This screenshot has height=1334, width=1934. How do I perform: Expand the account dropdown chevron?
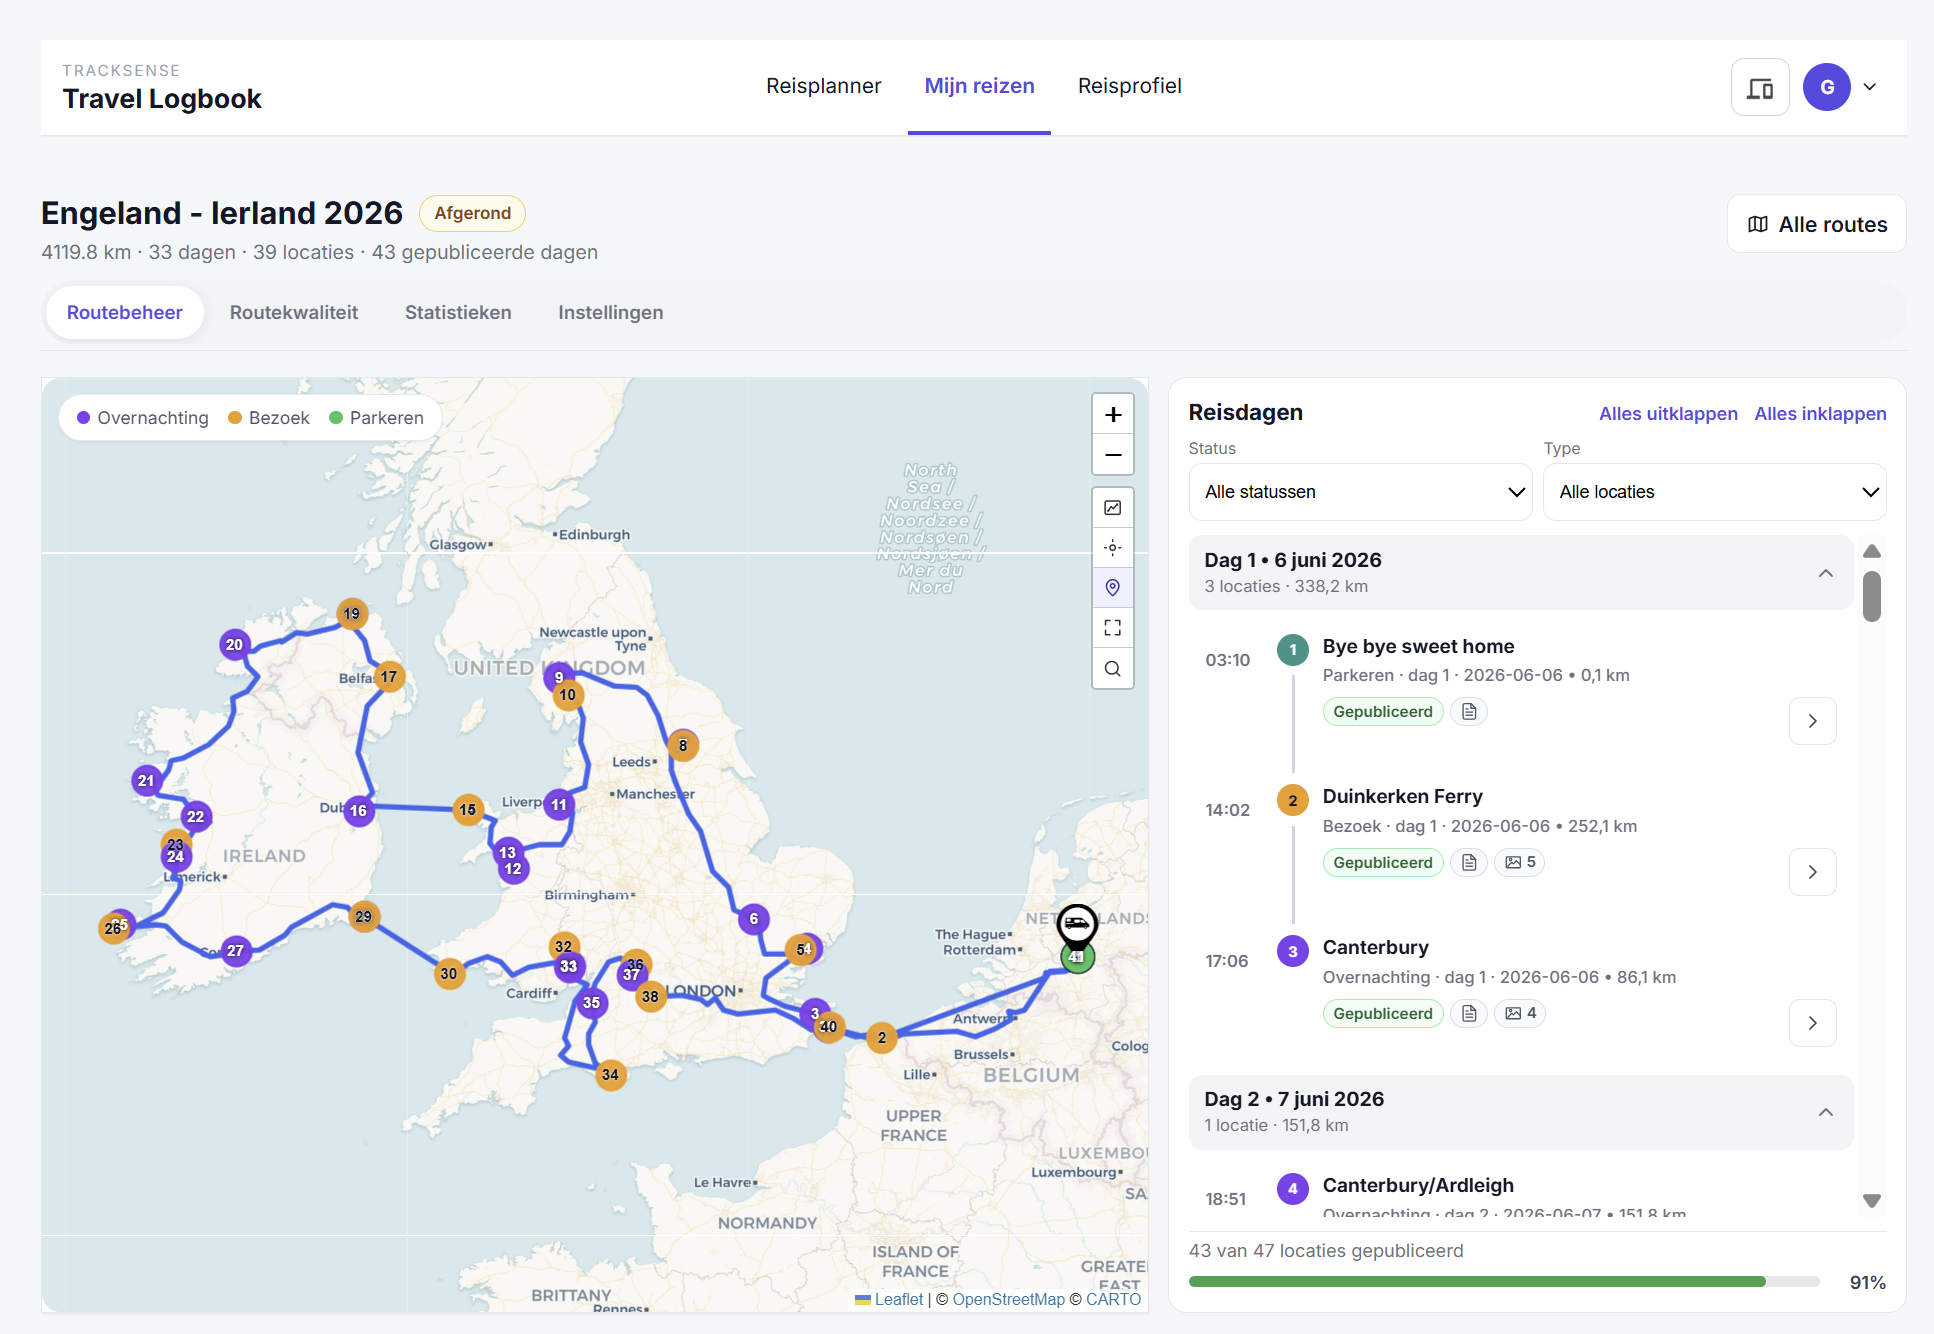(x=1870, y=87)
